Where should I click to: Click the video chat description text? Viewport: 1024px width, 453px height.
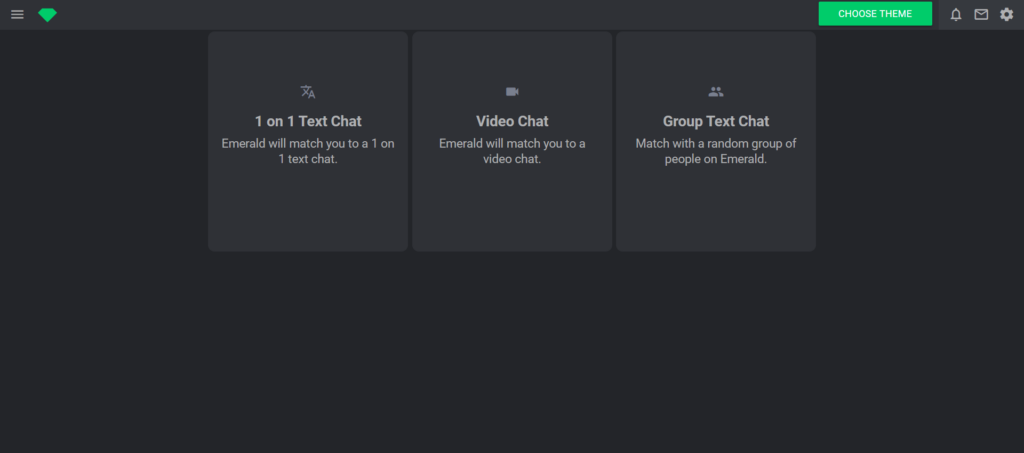(512, 151)
